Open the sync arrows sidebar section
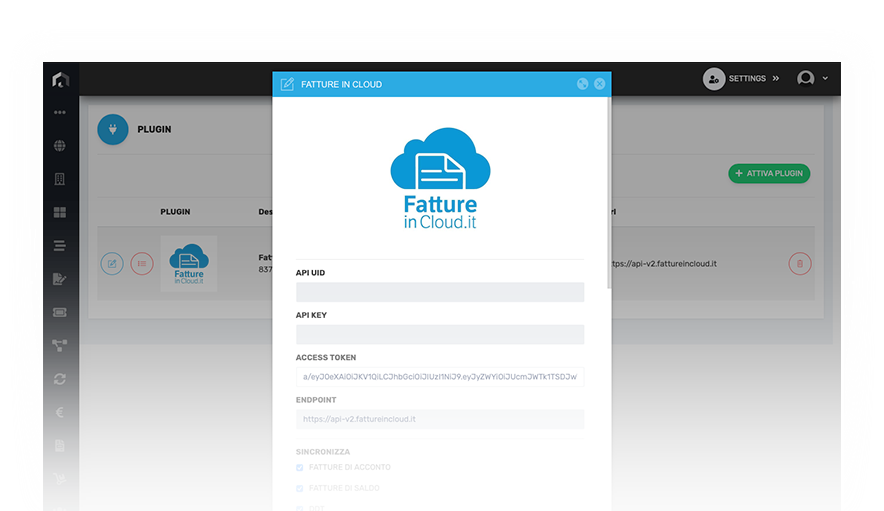 click(60, 379)
